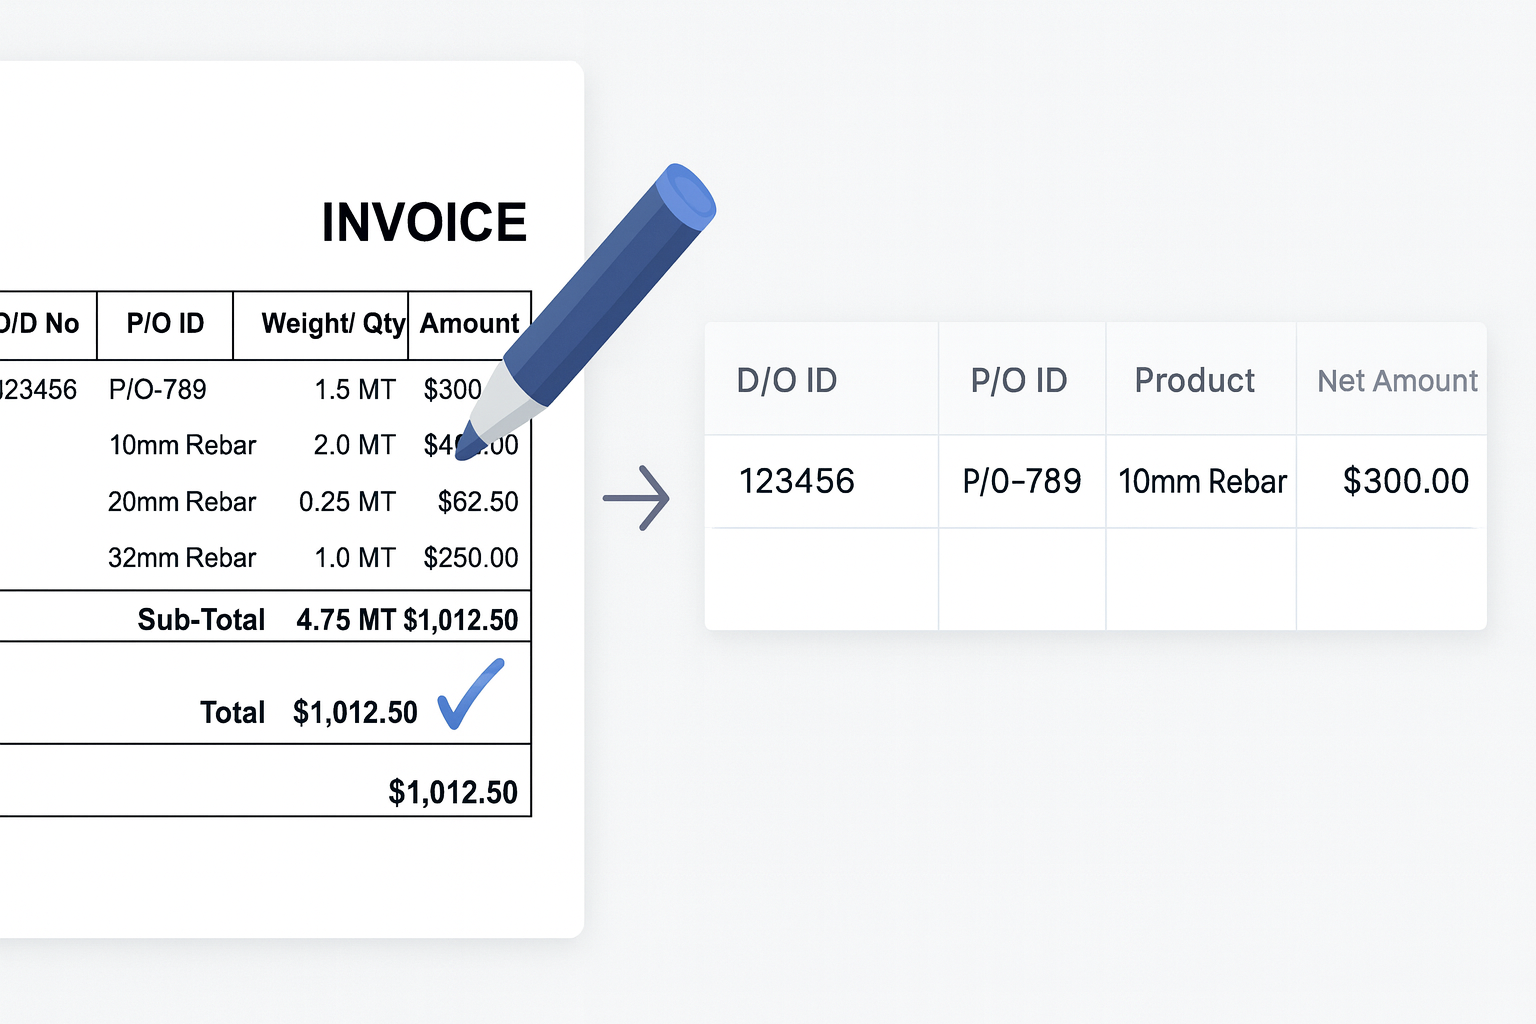Screen dimensions: 1536x1024
Task: Click the INVOICE heading
Action: click(424, 222)
